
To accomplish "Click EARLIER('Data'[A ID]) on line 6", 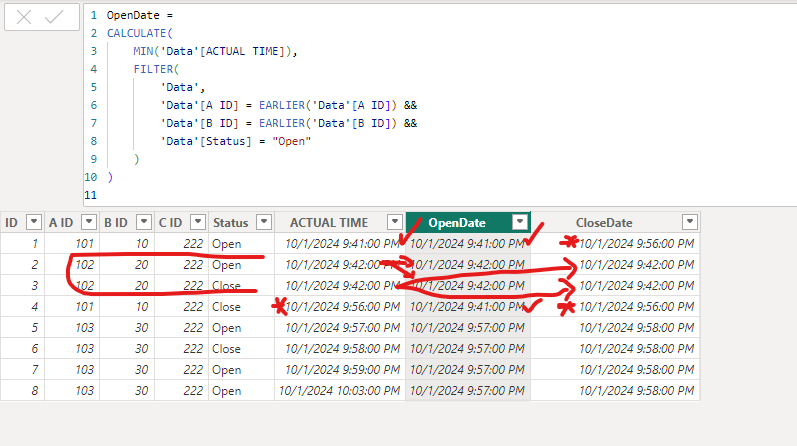I will [x=328, y=105].
